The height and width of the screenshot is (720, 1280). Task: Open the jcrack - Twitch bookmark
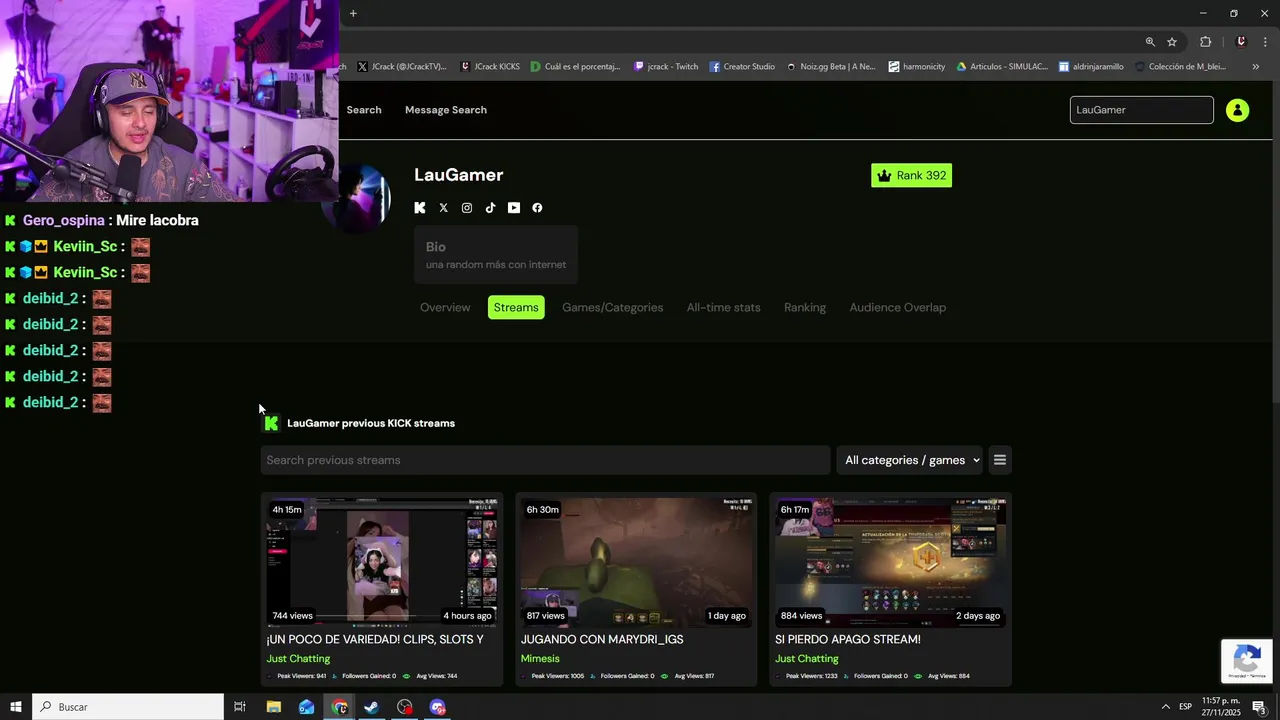[666, 67]
